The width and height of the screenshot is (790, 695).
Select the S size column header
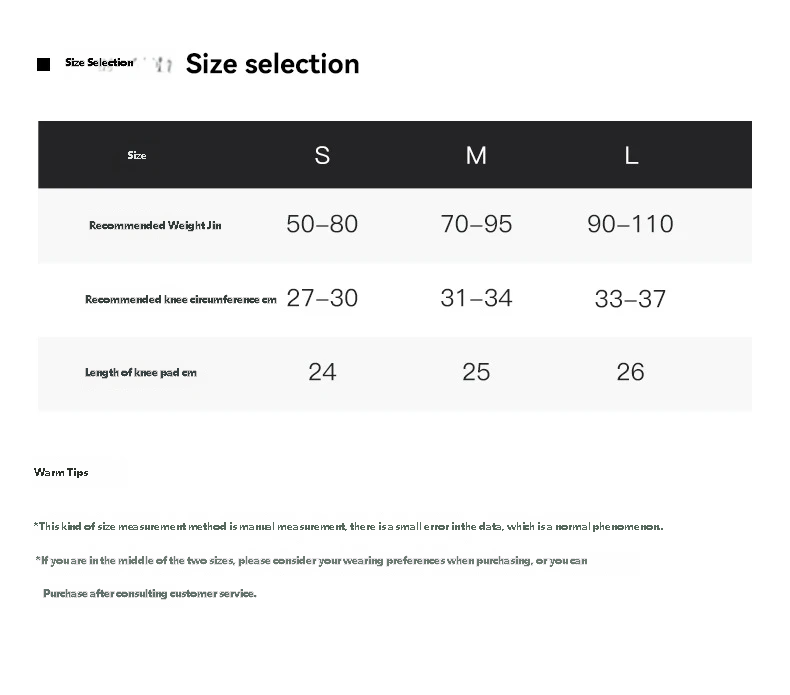(x=322, y=155)
